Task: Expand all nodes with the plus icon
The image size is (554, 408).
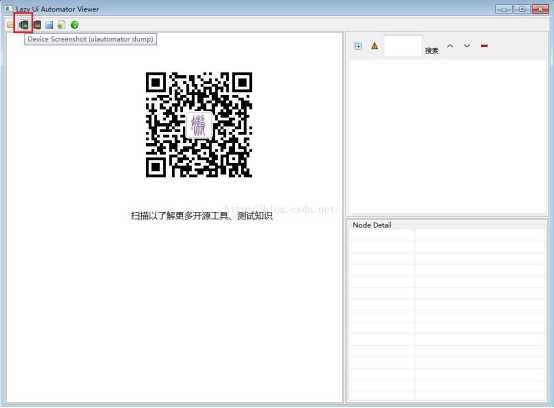Action: point(358,46)
